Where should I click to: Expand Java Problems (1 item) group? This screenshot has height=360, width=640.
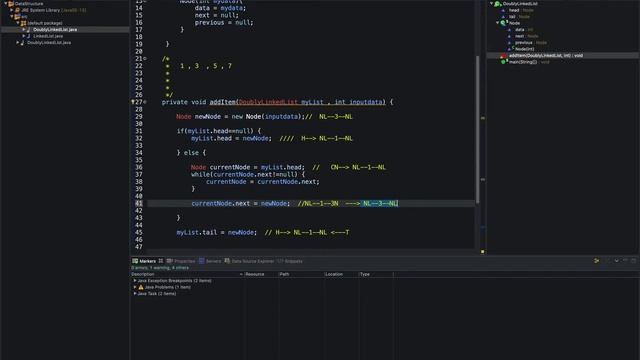coord(135,287)
